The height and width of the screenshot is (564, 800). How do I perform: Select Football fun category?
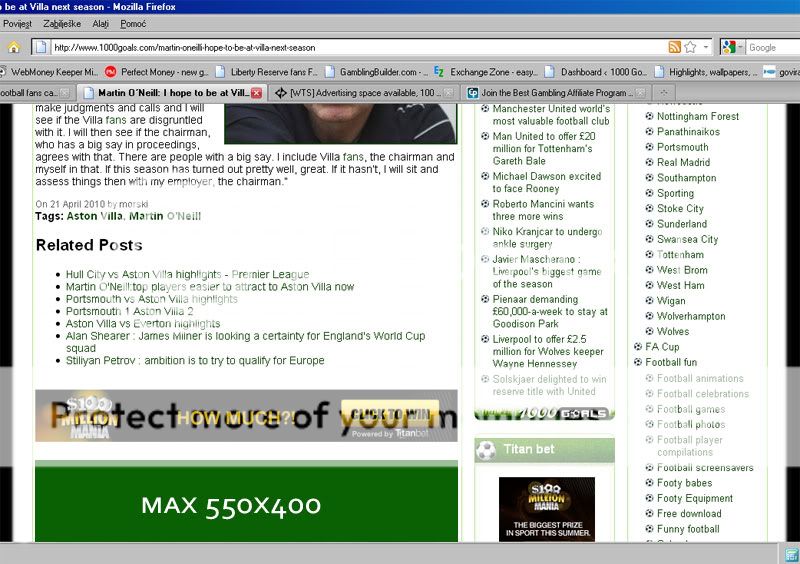point(671,362)
